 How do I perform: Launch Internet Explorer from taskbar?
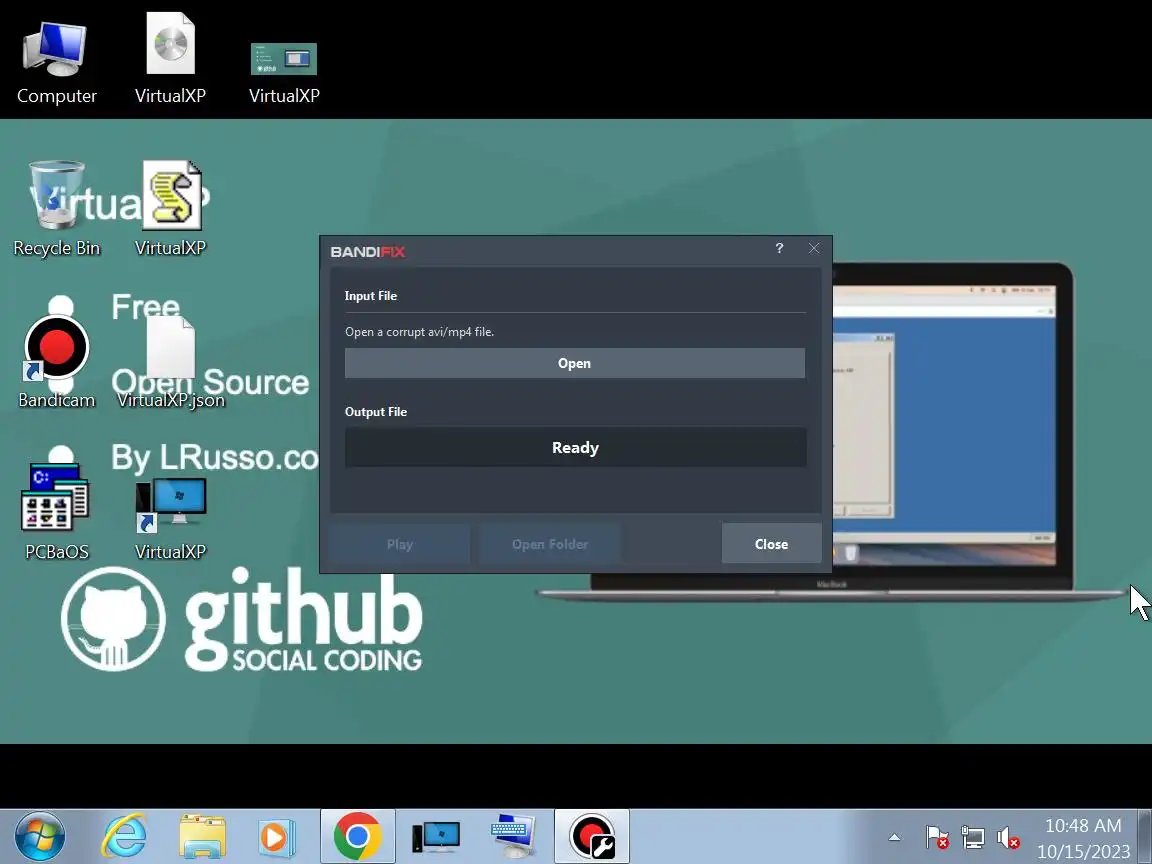(124, 837)
